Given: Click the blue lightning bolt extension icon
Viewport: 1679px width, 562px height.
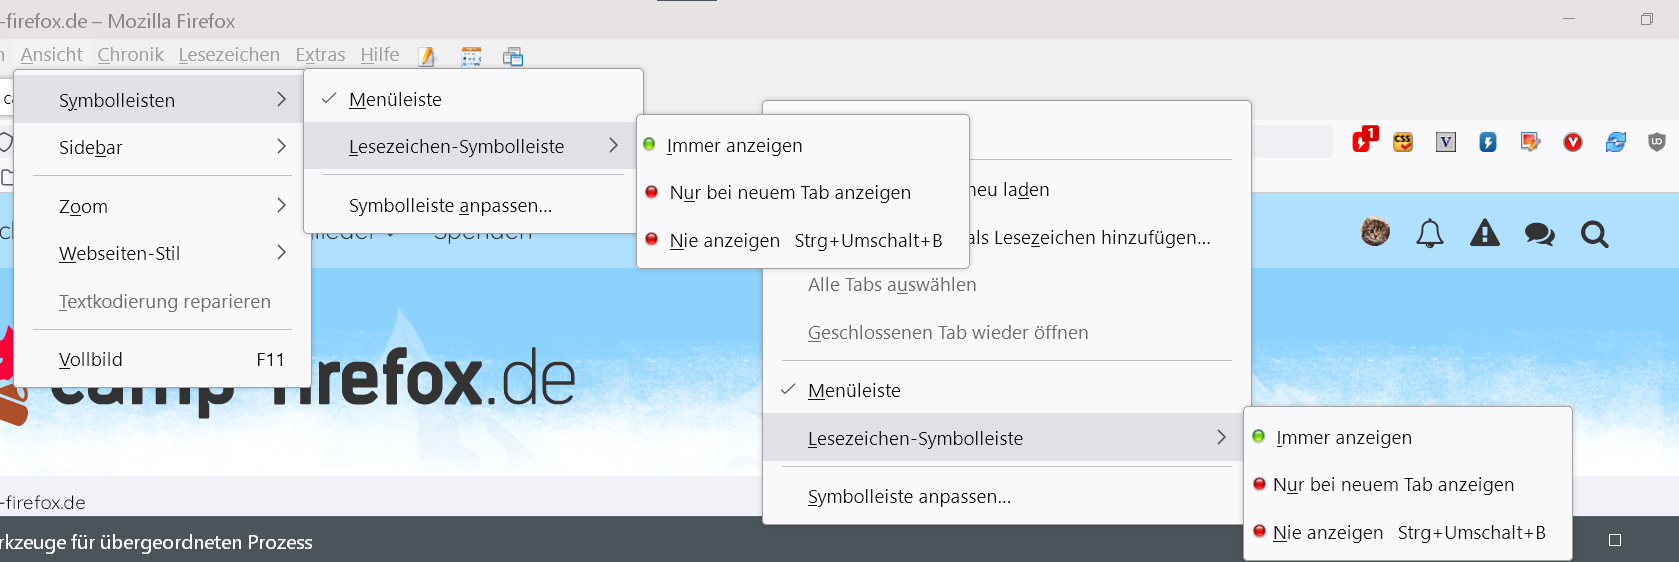Looking at the screenshot, I should pyautogui.click(x=1488, y=142).
